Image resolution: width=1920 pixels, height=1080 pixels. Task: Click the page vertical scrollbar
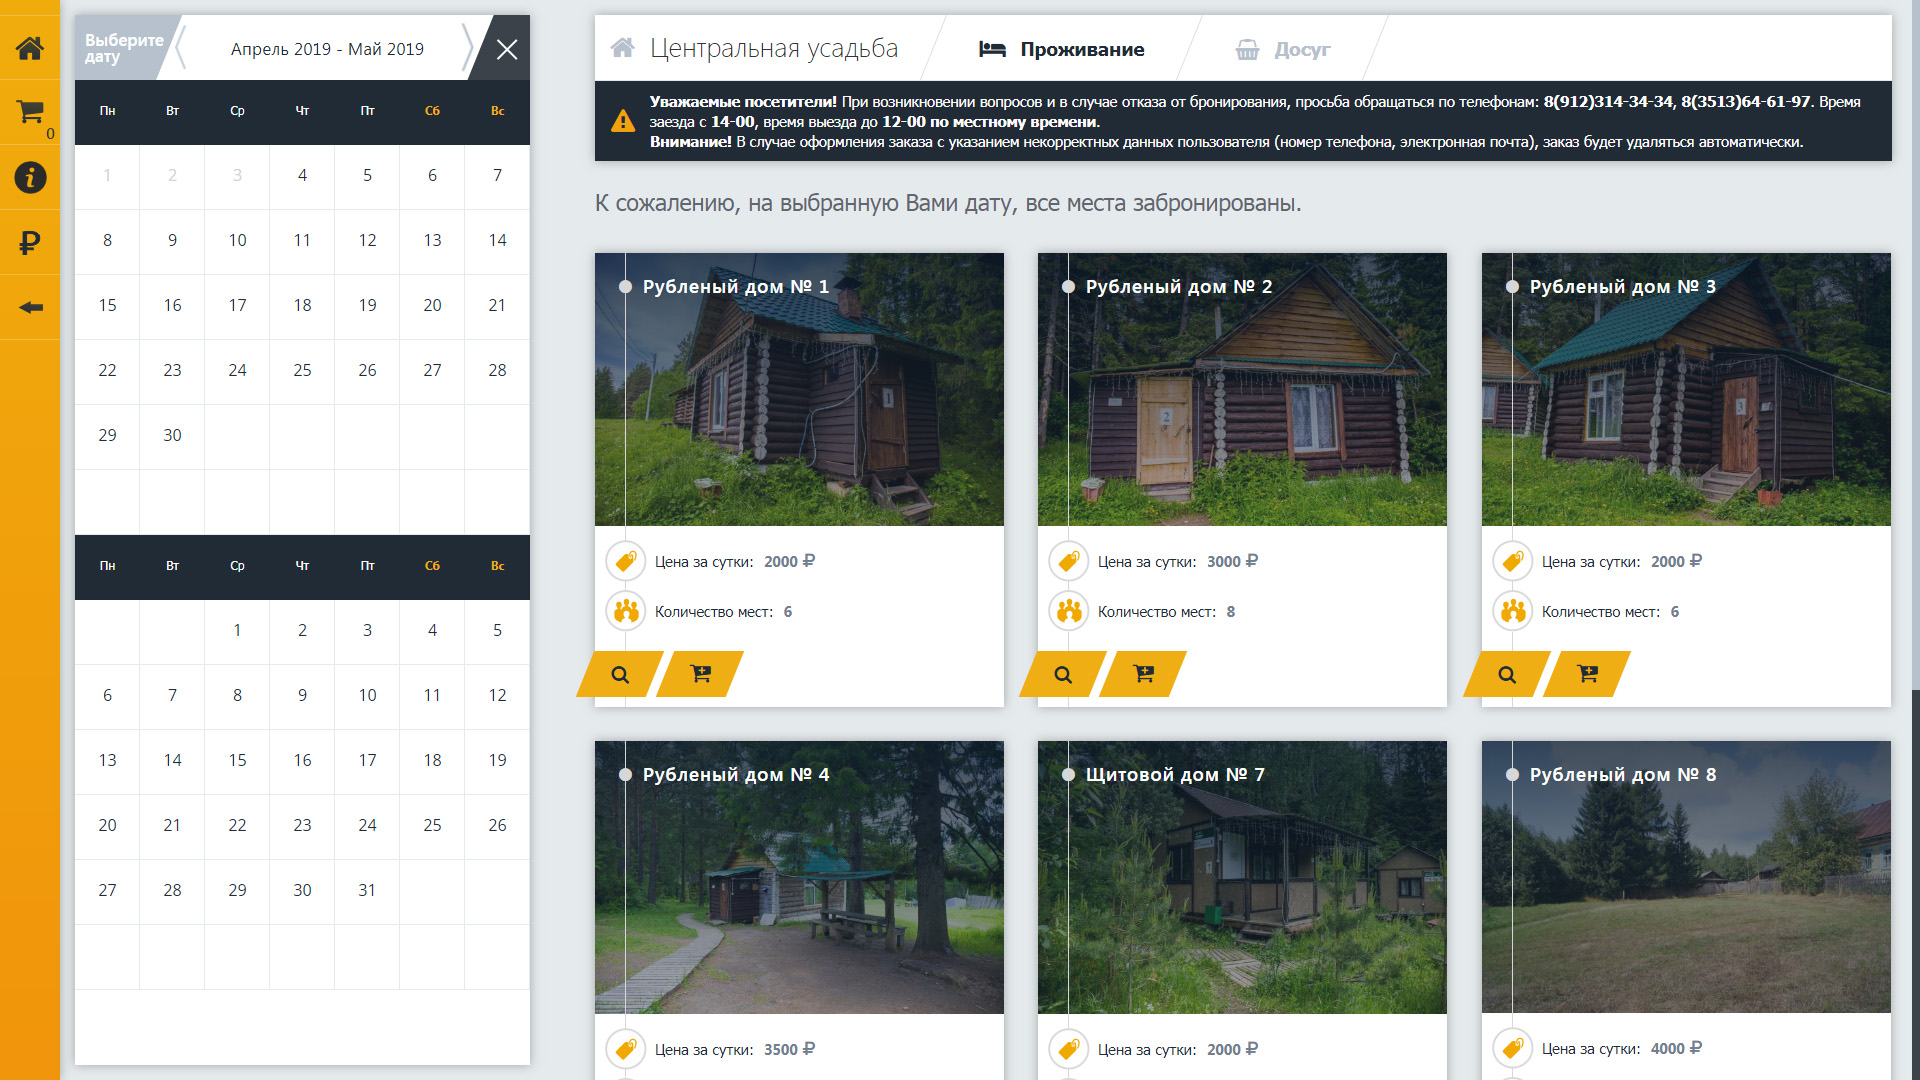coord(1914,885)
